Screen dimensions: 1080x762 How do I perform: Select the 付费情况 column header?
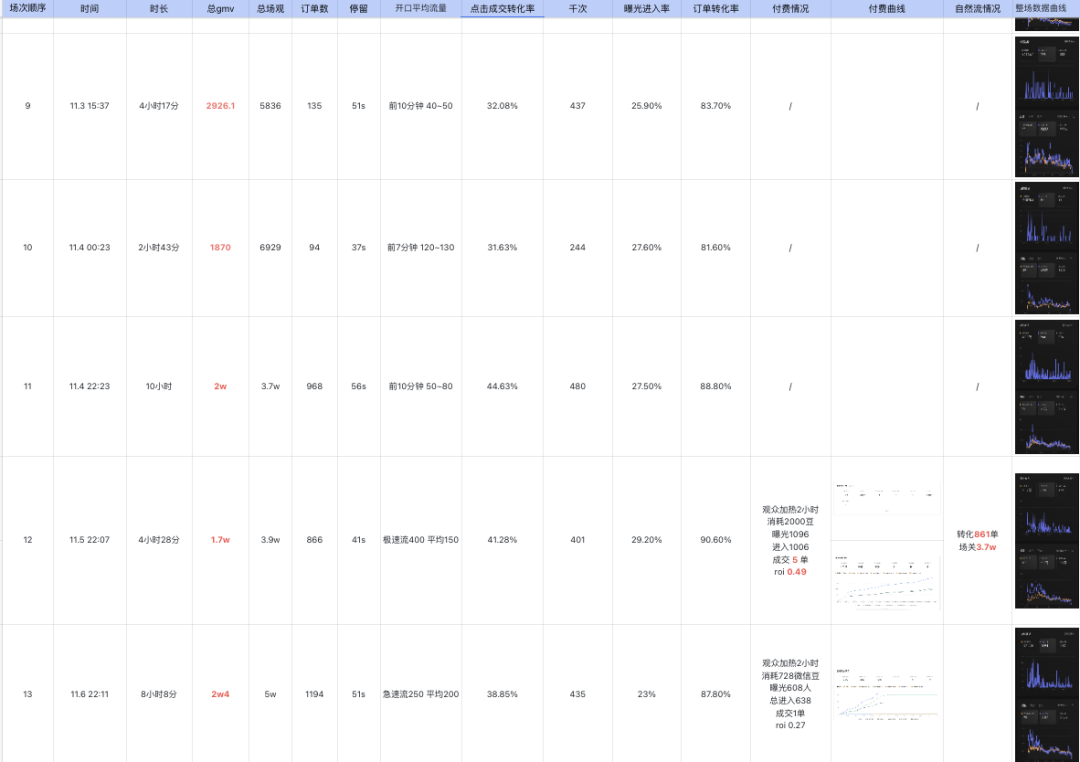click(791, 9)
